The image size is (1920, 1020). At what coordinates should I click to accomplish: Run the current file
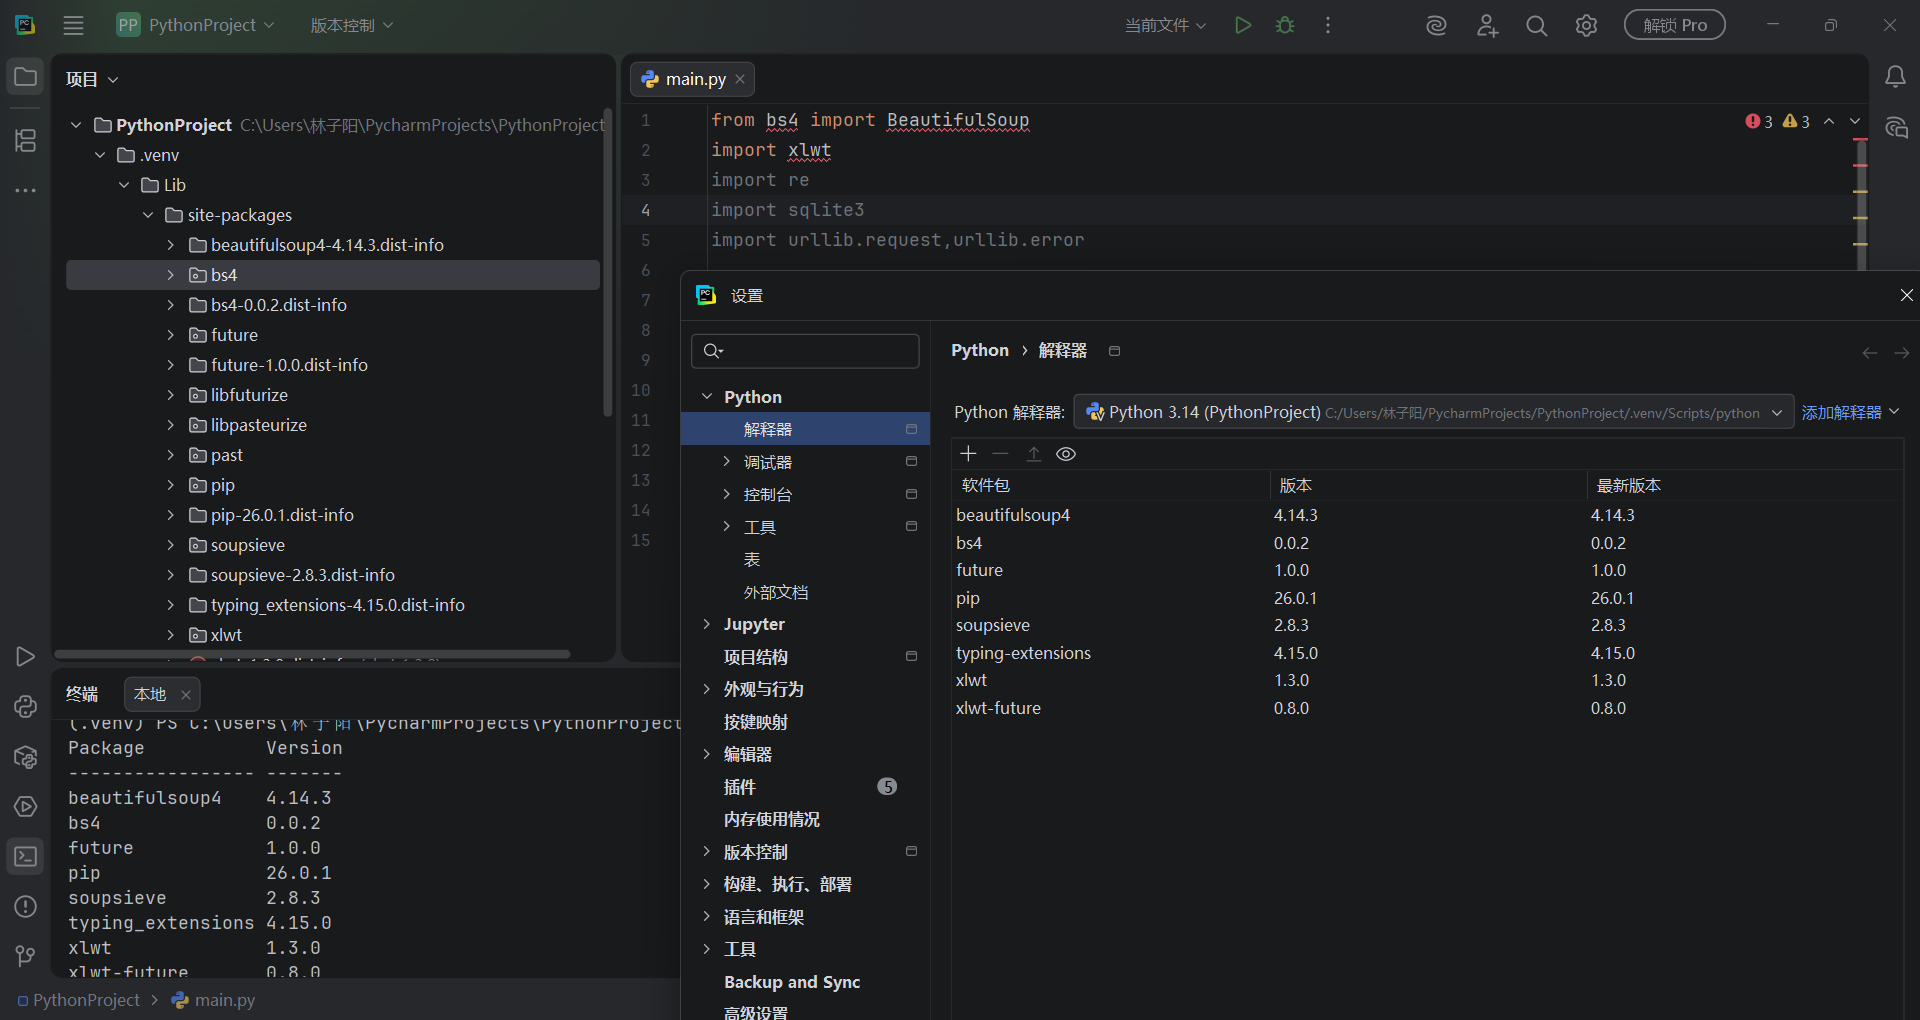[x=1242, y=25]
